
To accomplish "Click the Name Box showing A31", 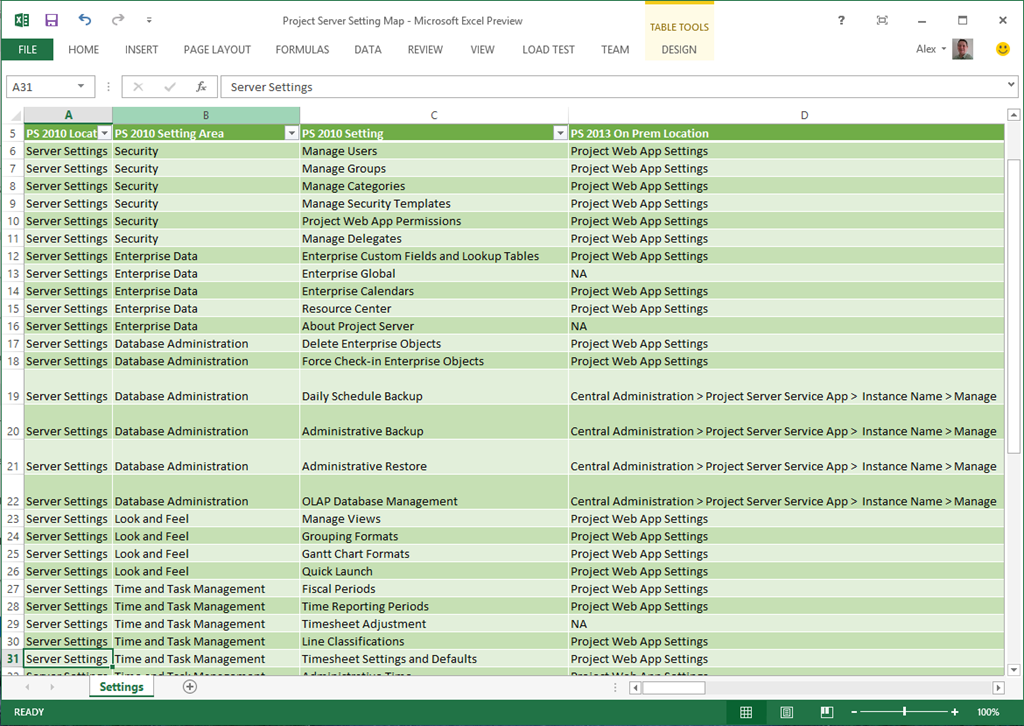I will pos(42,87).
